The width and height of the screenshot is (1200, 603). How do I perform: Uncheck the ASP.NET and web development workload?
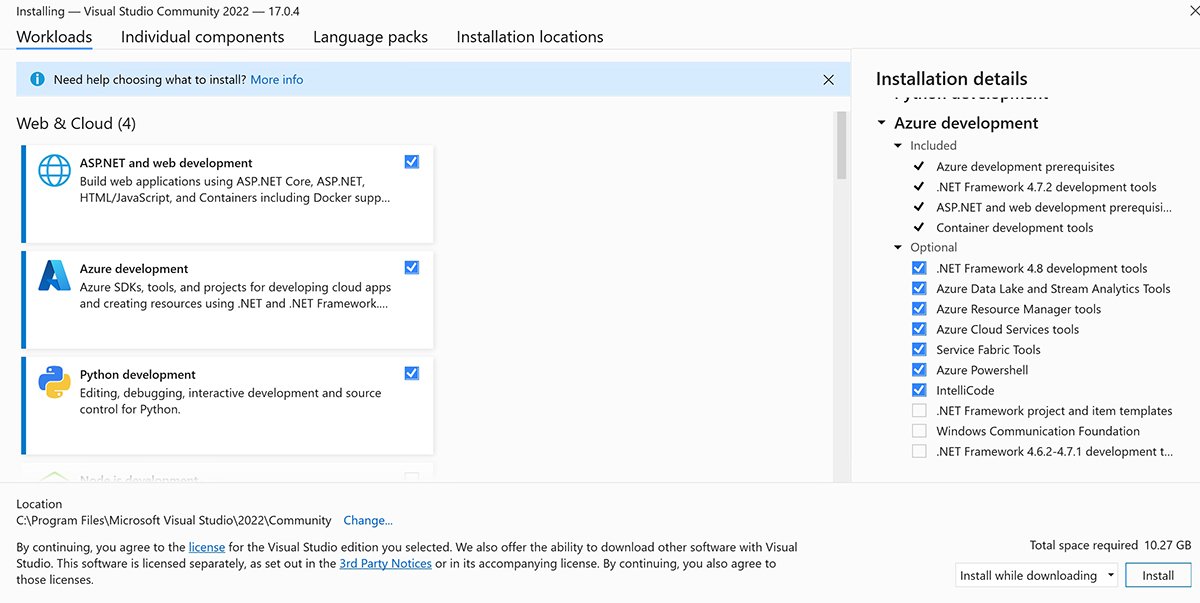tap(411, 161)
